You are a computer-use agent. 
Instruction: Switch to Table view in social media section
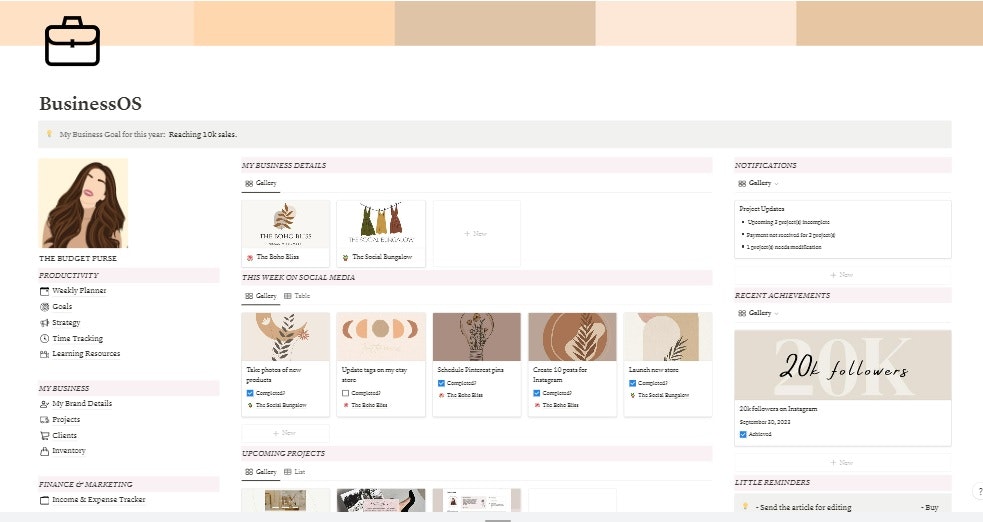pyautogui.click(x=297, y=296)
